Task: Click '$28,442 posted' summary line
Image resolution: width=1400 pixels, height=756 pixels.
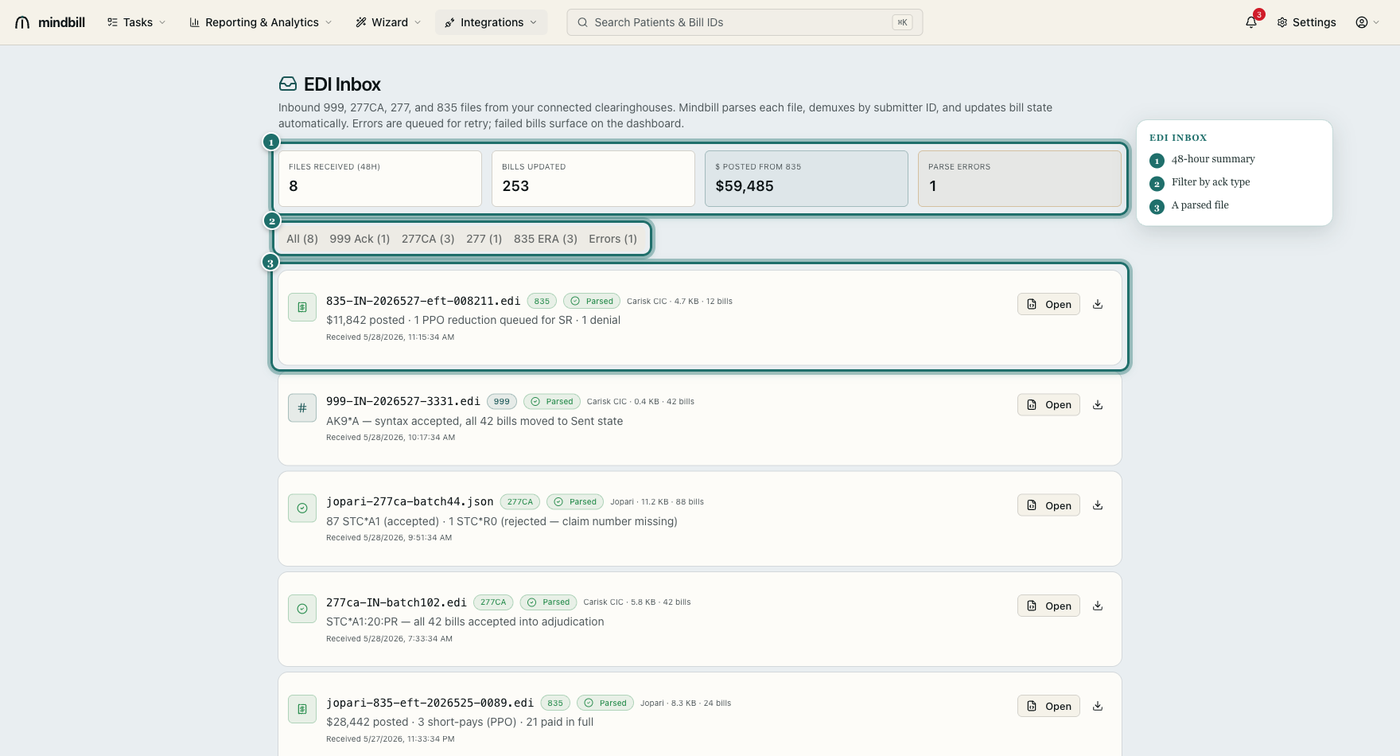Action: (460, 722)
